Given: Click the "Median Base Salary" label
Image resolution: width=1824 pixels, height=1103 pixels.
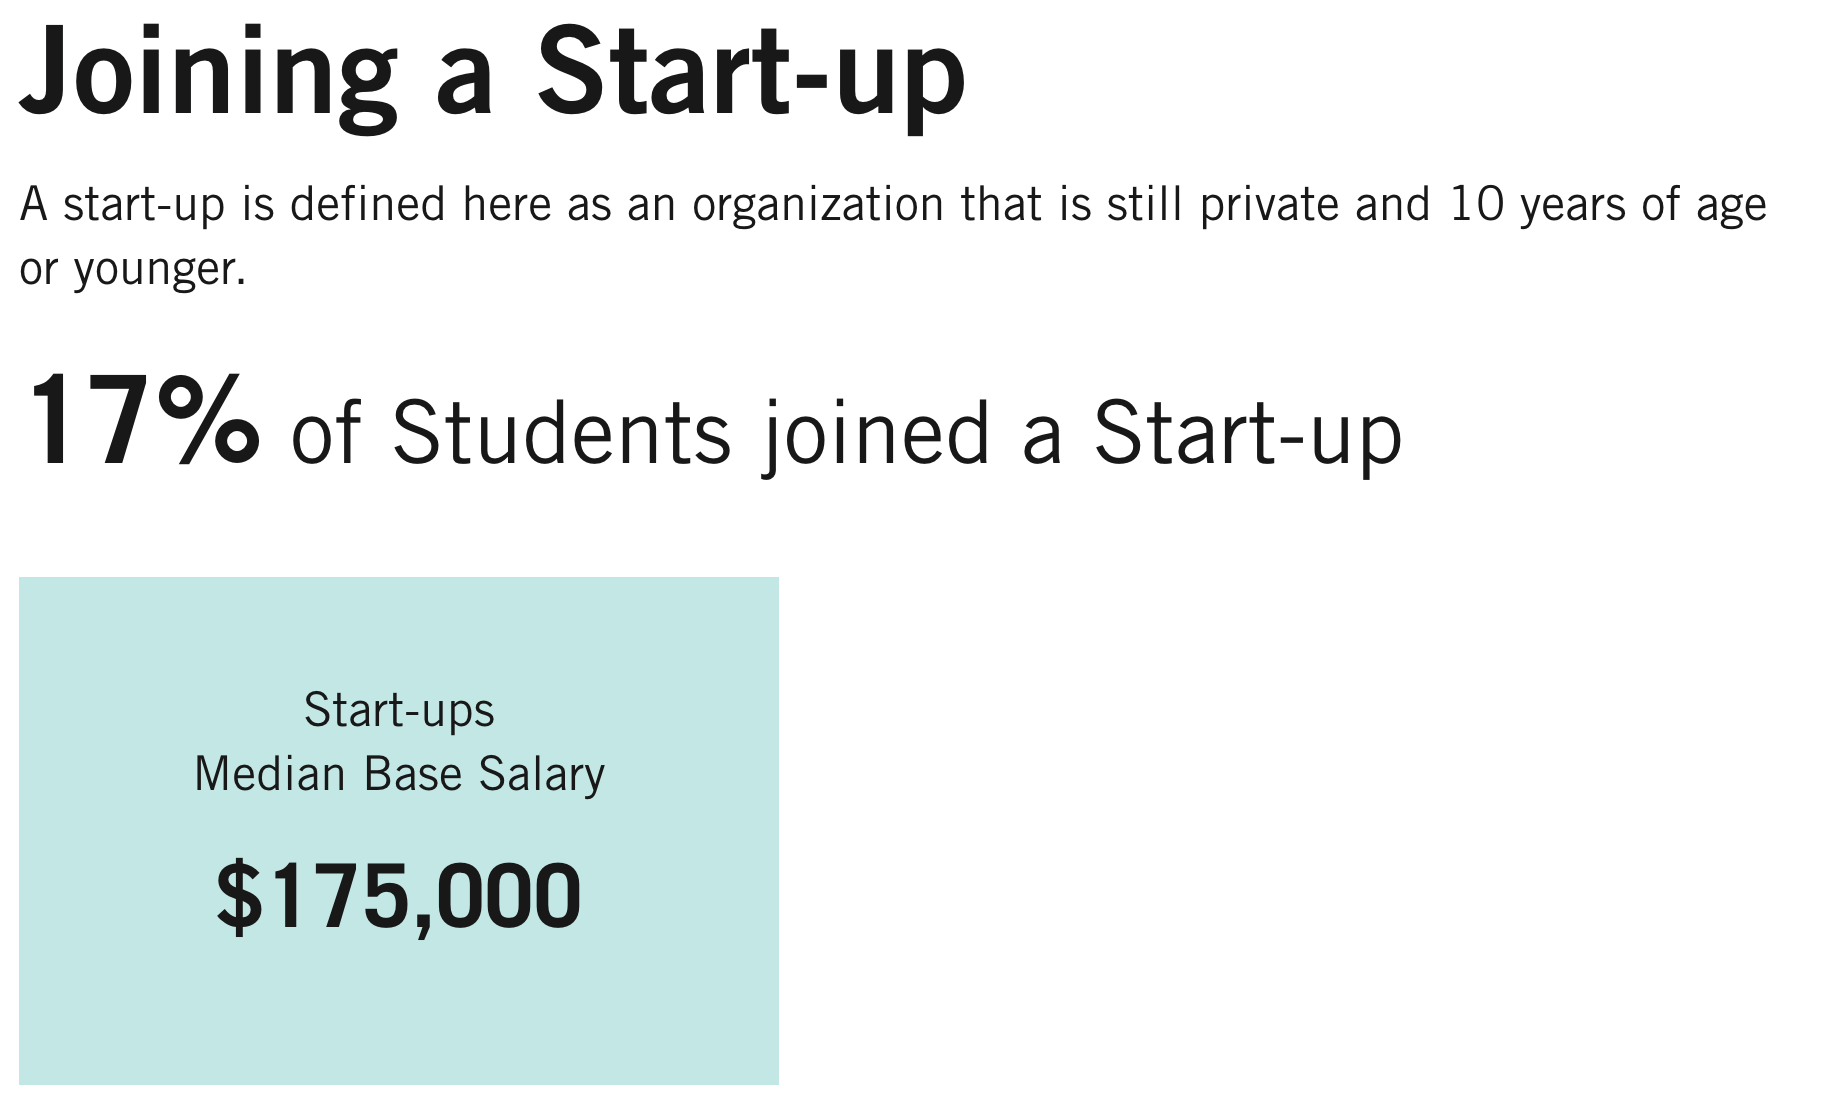Looking at the screenshot, I should [x=399, y=775].
